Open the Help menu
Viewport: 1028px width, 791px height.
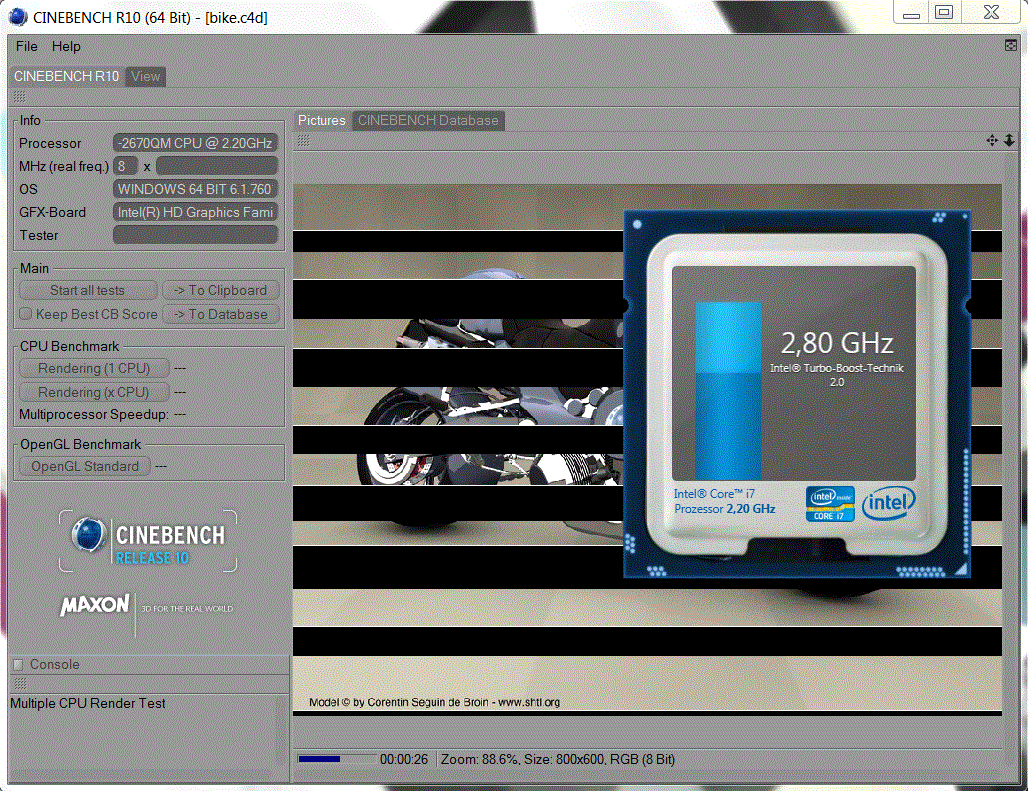(x=66, y=47)
